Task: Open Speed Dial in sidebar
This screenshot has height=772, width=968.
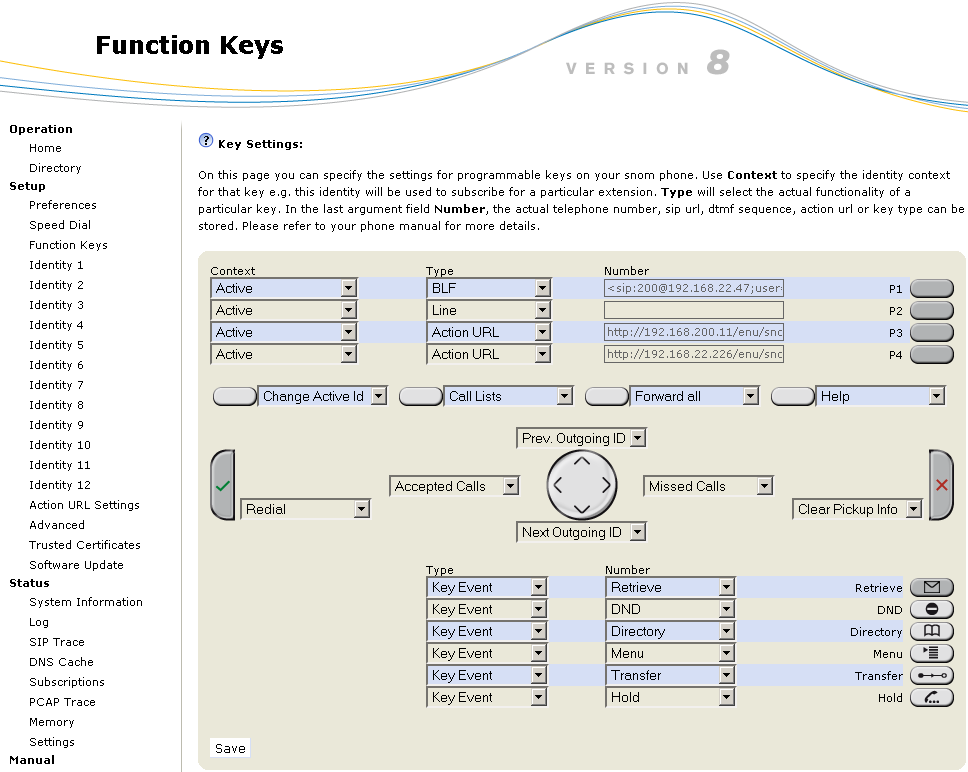Action: coord(60,225)
